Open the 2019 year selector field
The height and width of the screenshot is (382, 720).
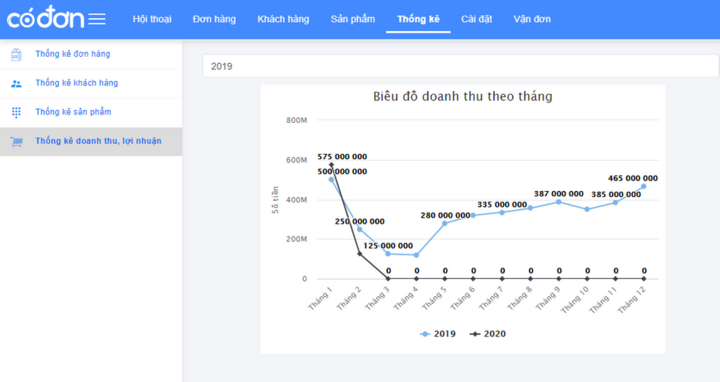click(461, 66)
